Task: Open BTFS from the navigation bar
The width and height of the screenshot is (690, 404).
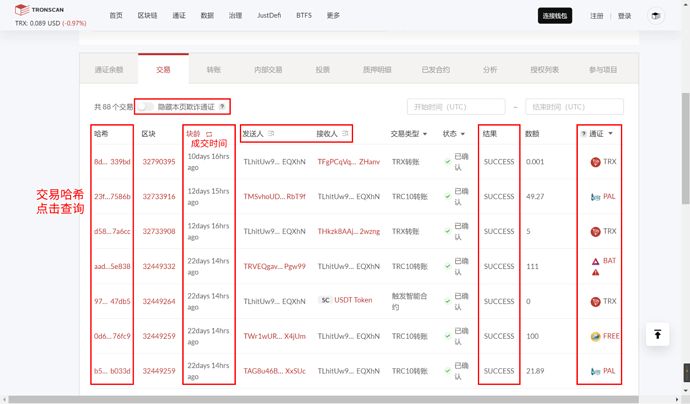Action: pyautogui.click(x=304, y=15)
